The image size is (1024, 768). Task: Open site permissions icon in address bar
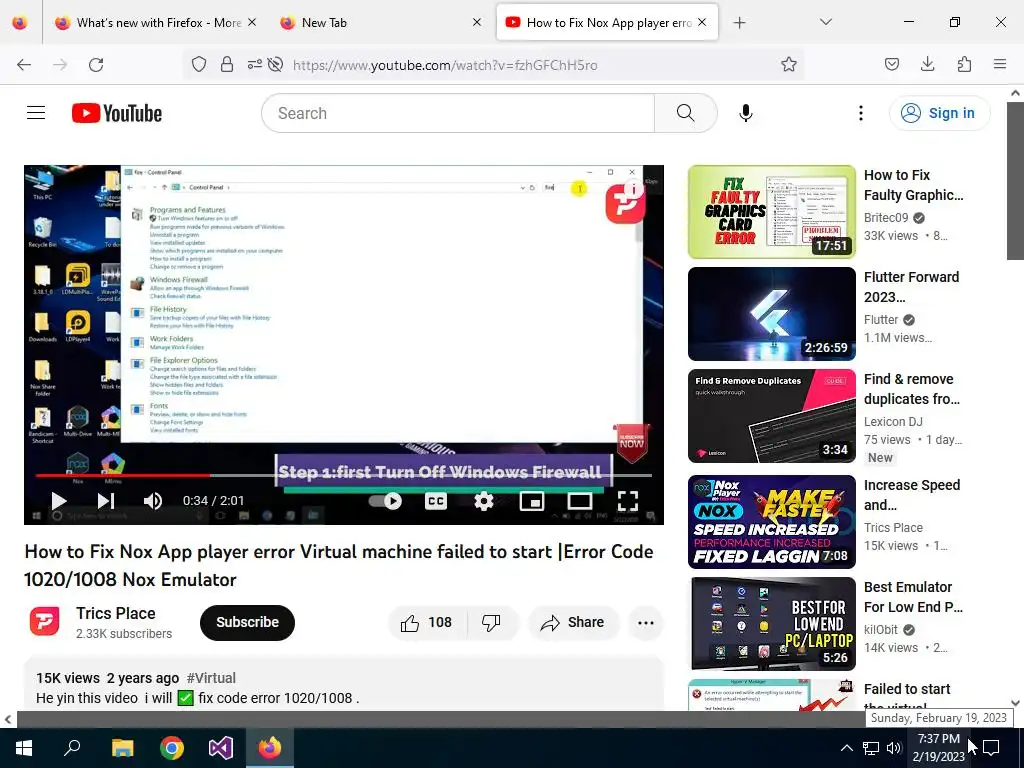click(255, 65)
